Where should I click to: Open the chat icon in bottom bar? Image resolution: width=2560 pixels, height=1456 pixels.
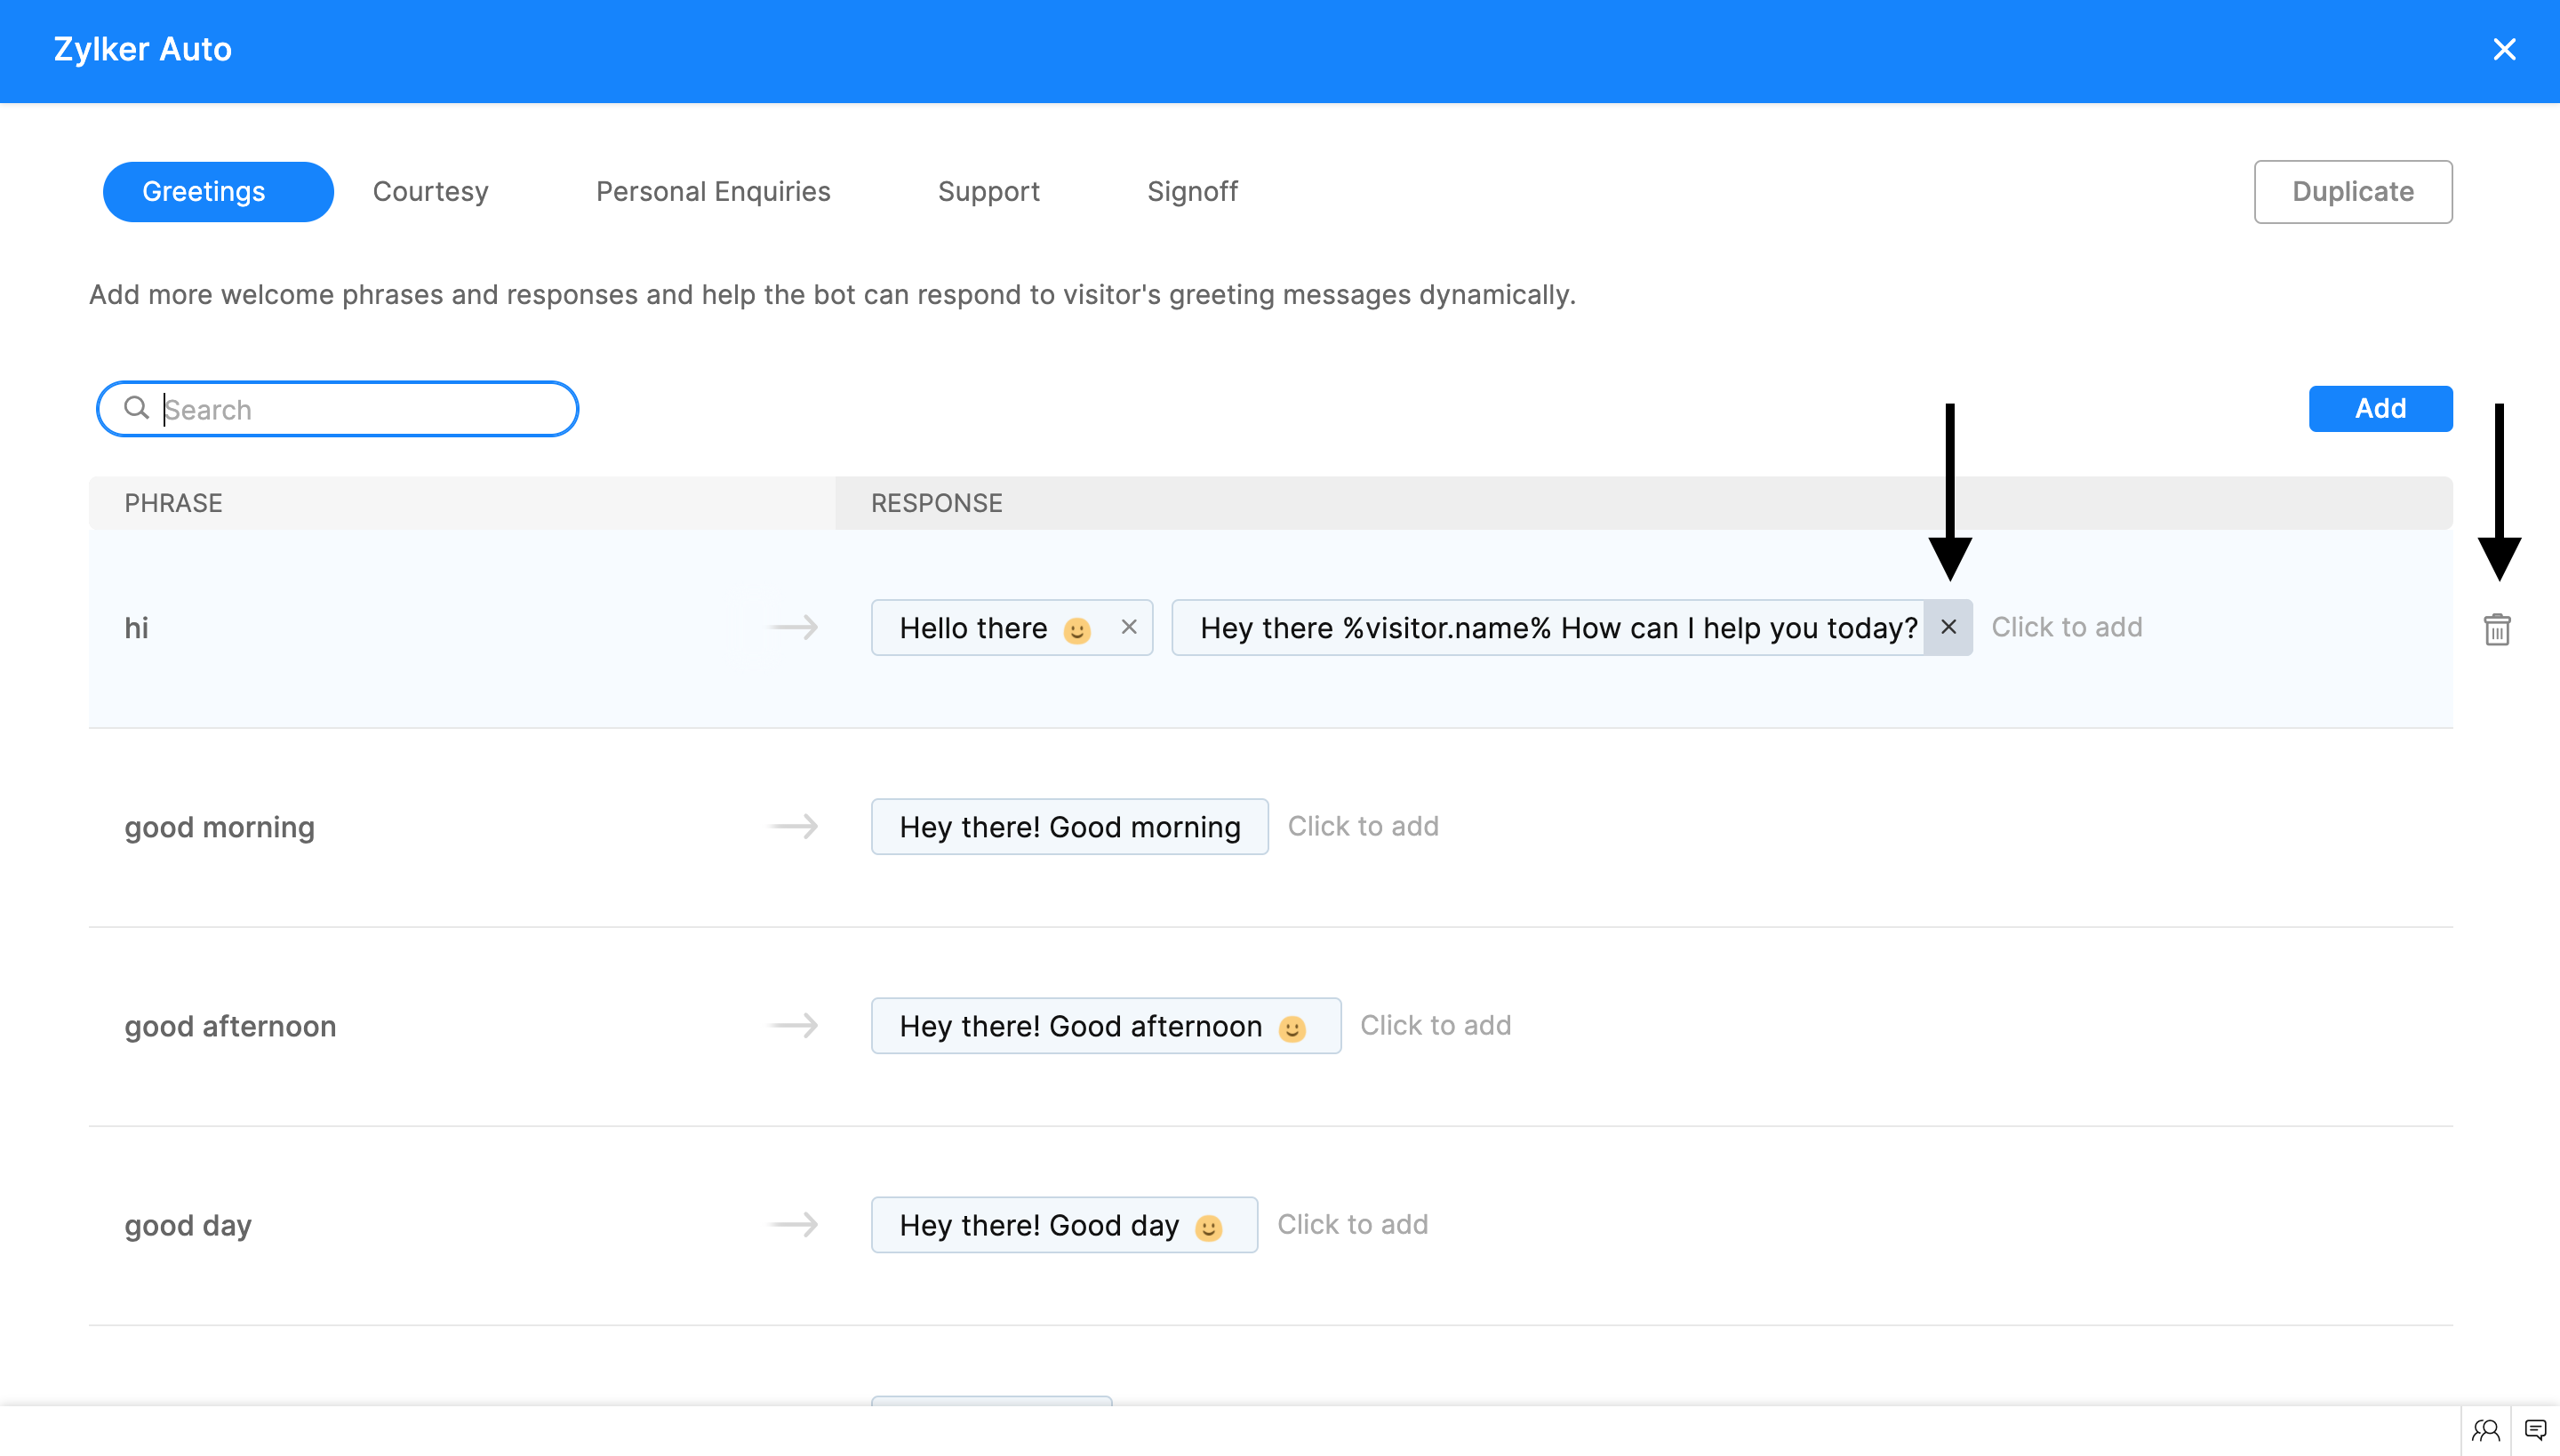(x=2535, y=1430)
